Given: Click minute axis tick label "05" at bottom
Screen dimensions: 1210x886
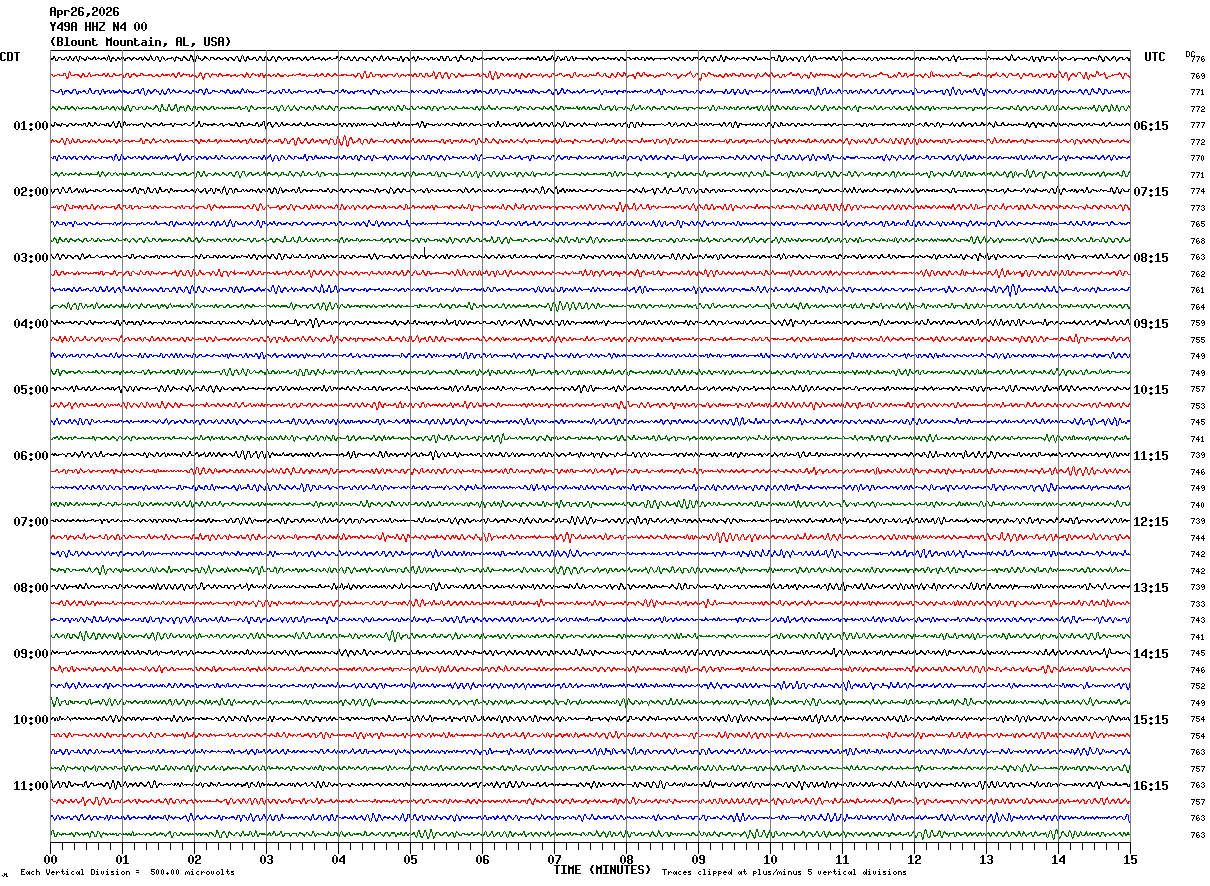Looking at the screenshot, I should pos(410,859).
